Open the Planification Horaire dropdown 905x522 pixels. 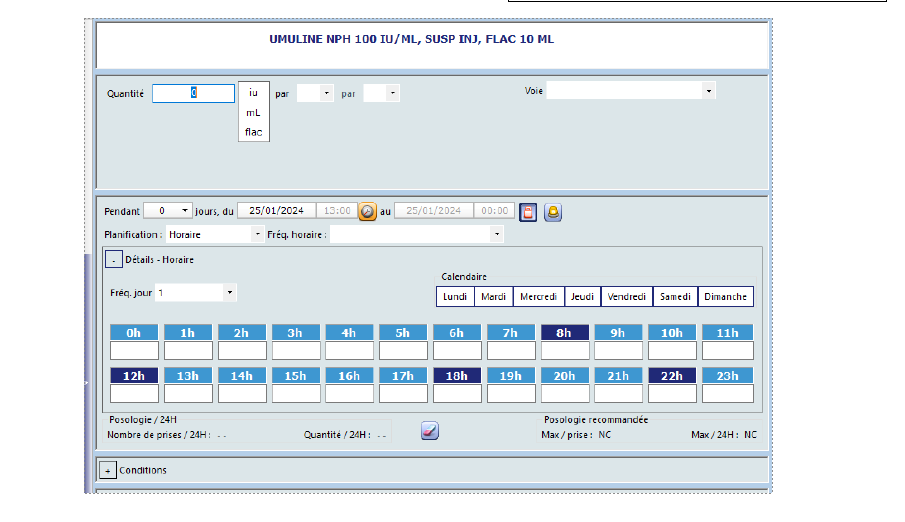pos(257,234)
